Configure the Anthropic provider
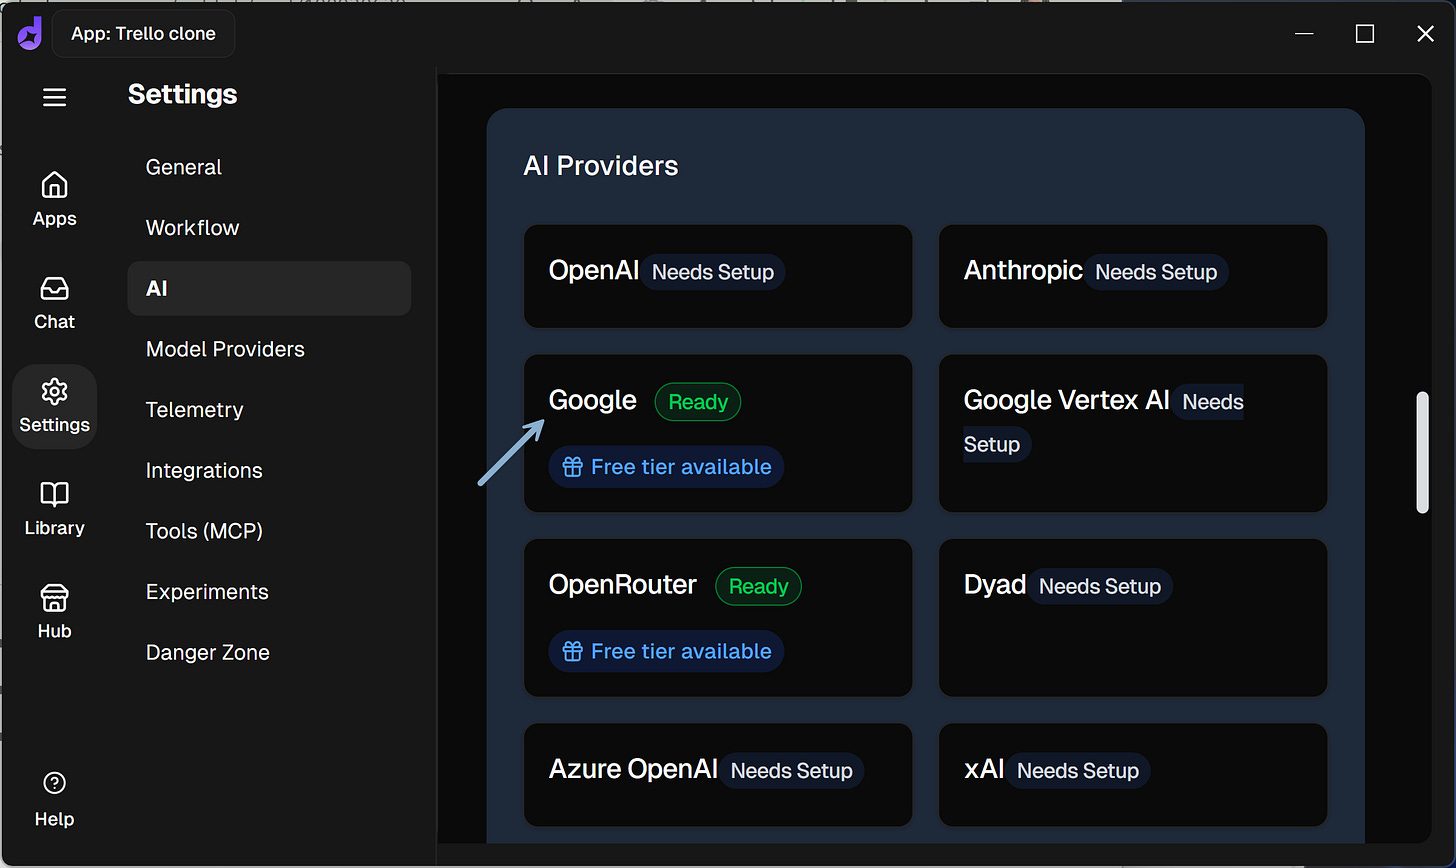This screenshot has height=868, width=1456. (1132, 276)
